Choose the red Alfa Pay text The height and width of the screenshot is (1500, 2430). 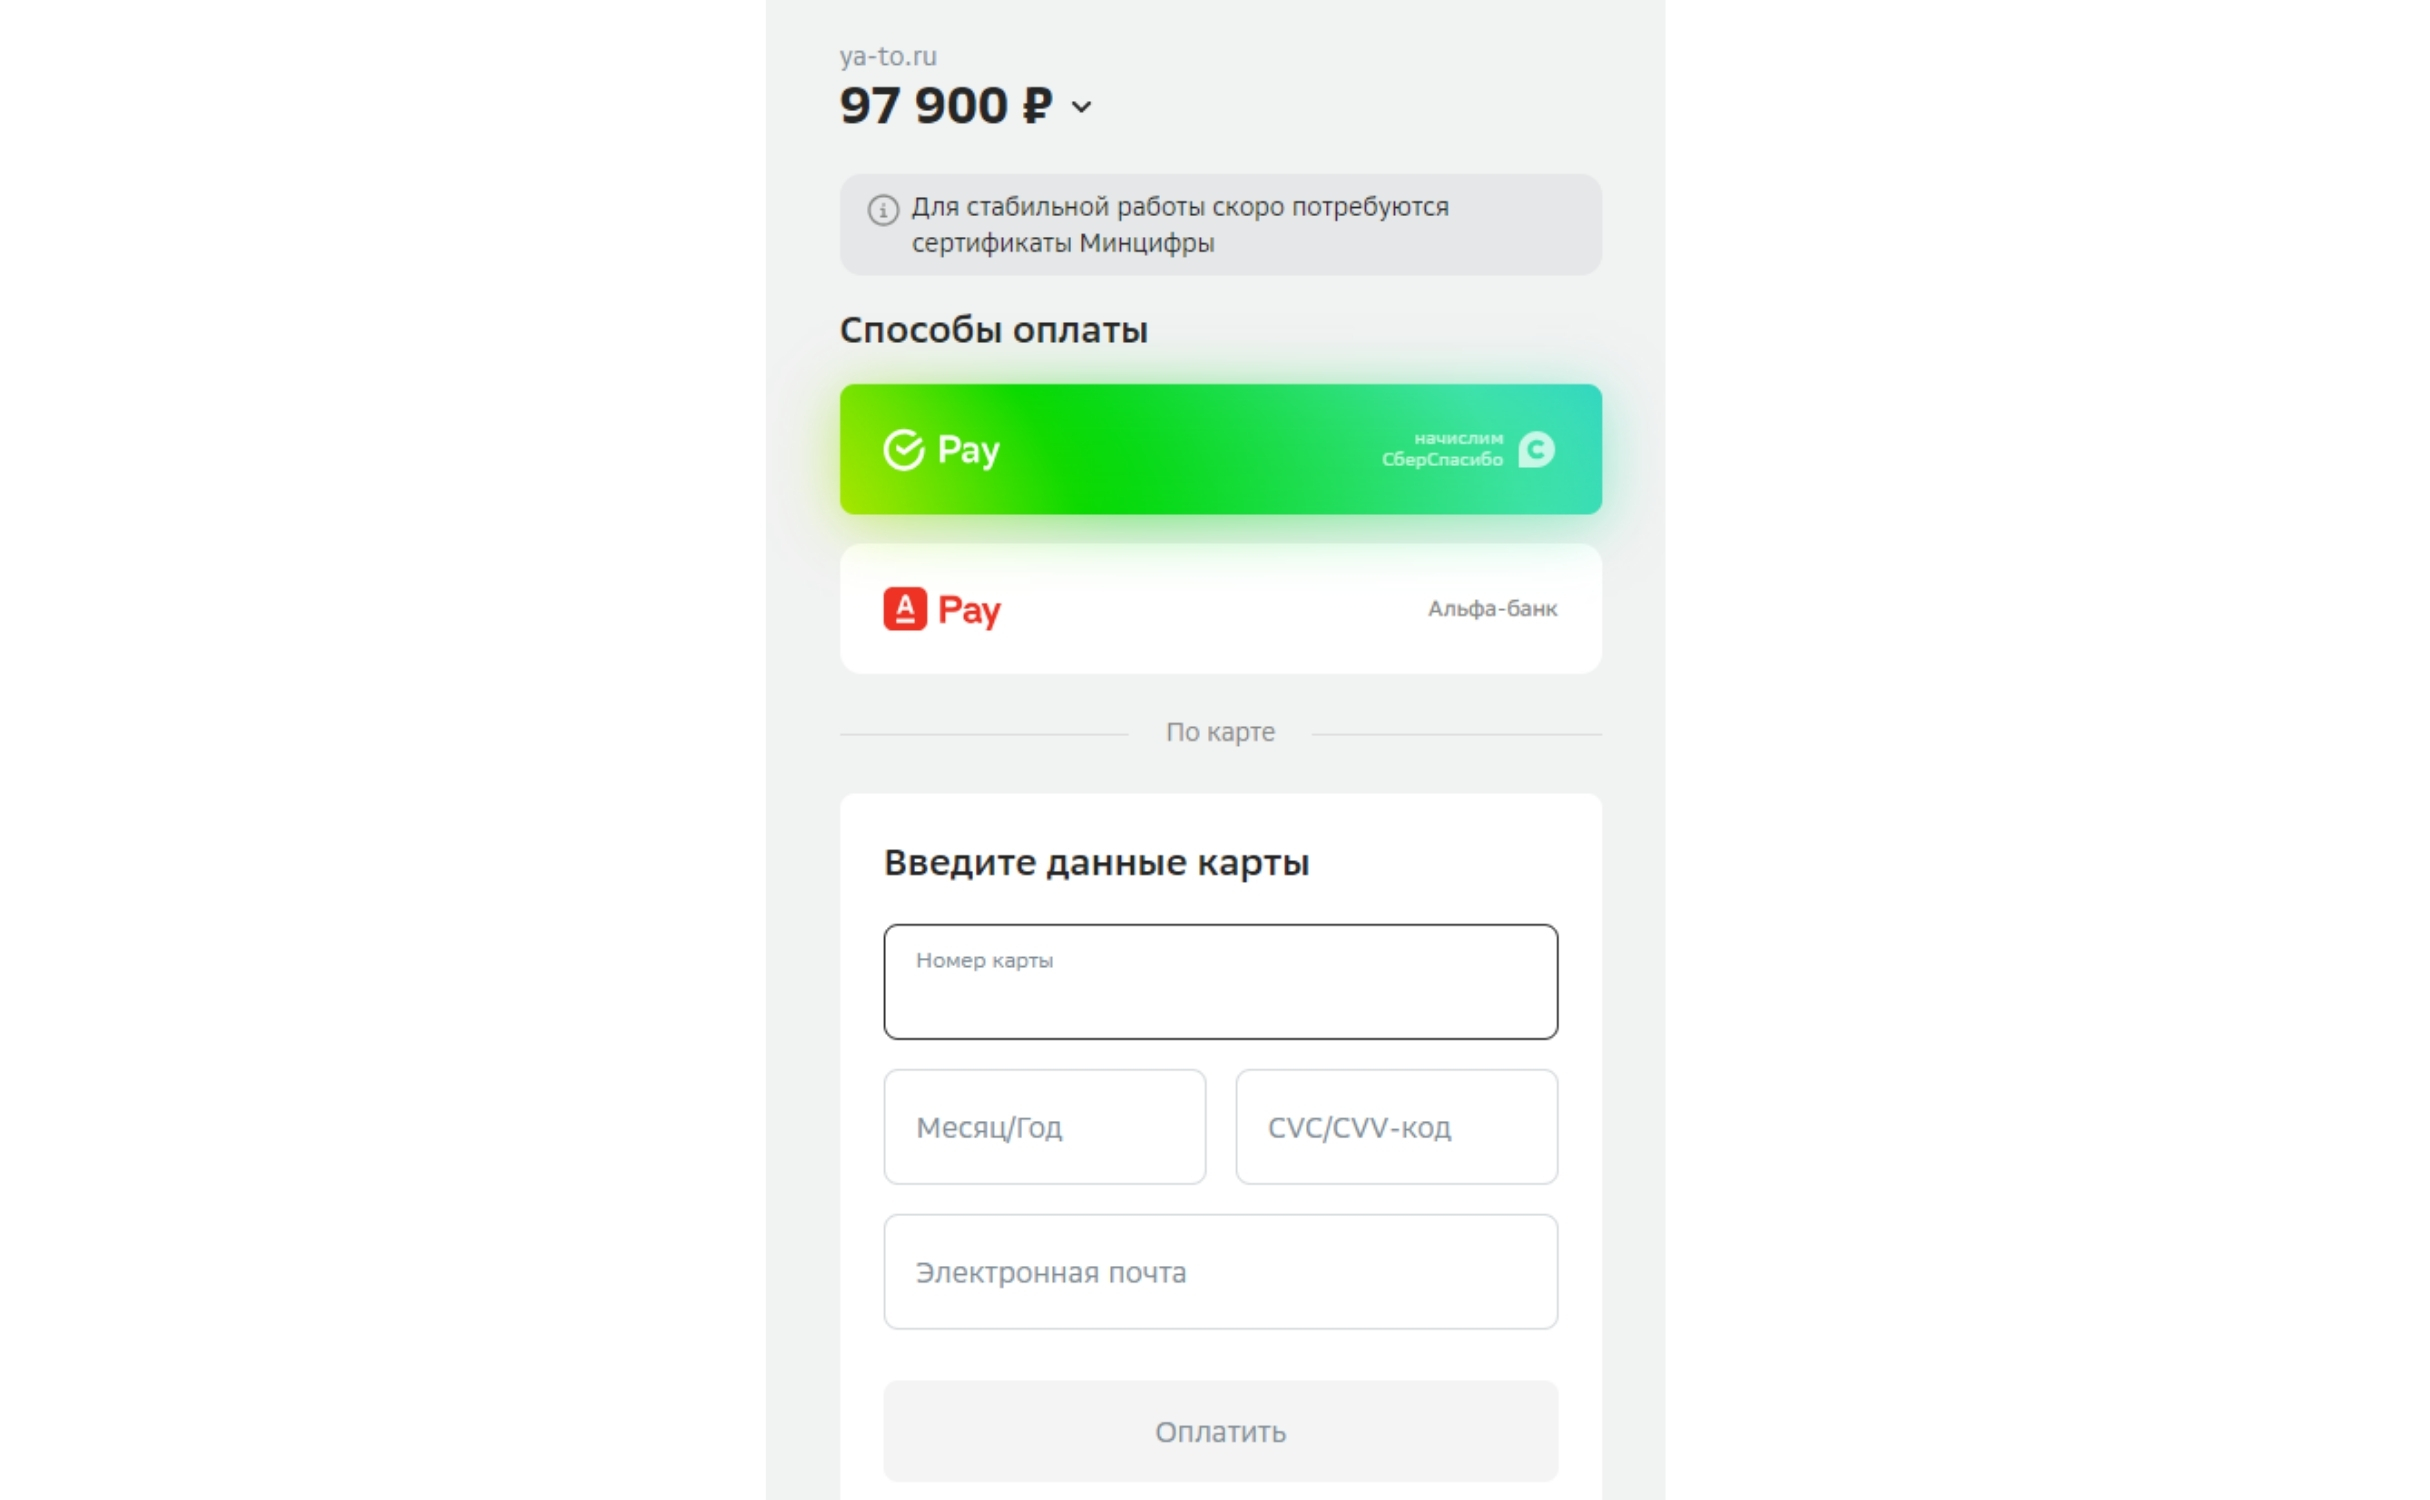pos(969,610)
